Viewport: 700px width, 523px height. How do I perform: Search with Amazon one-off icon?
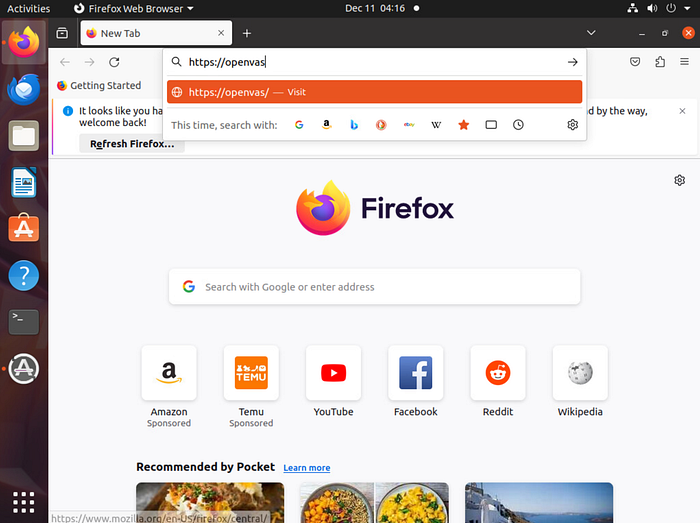point(327,125)
